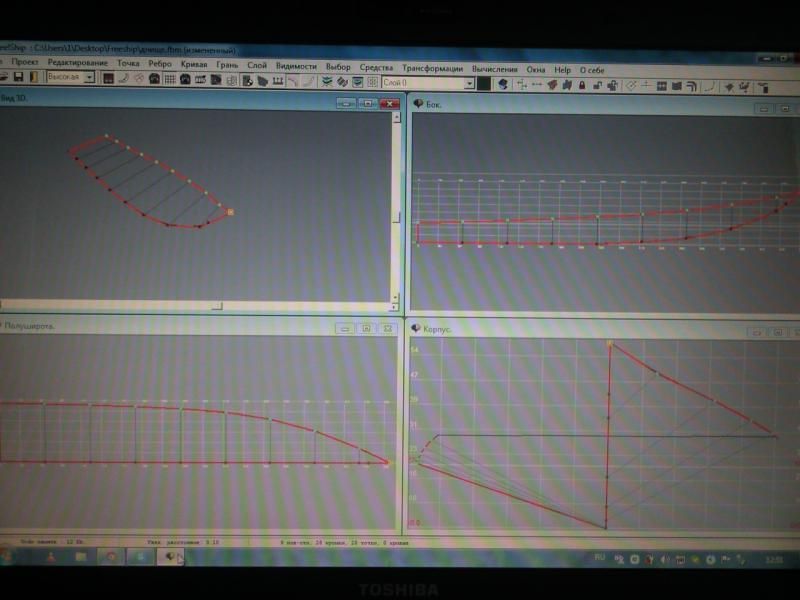This screenshot has width=800, height=600.
Task: Click the selected yellow control point in 3D view
Action: 231,212
